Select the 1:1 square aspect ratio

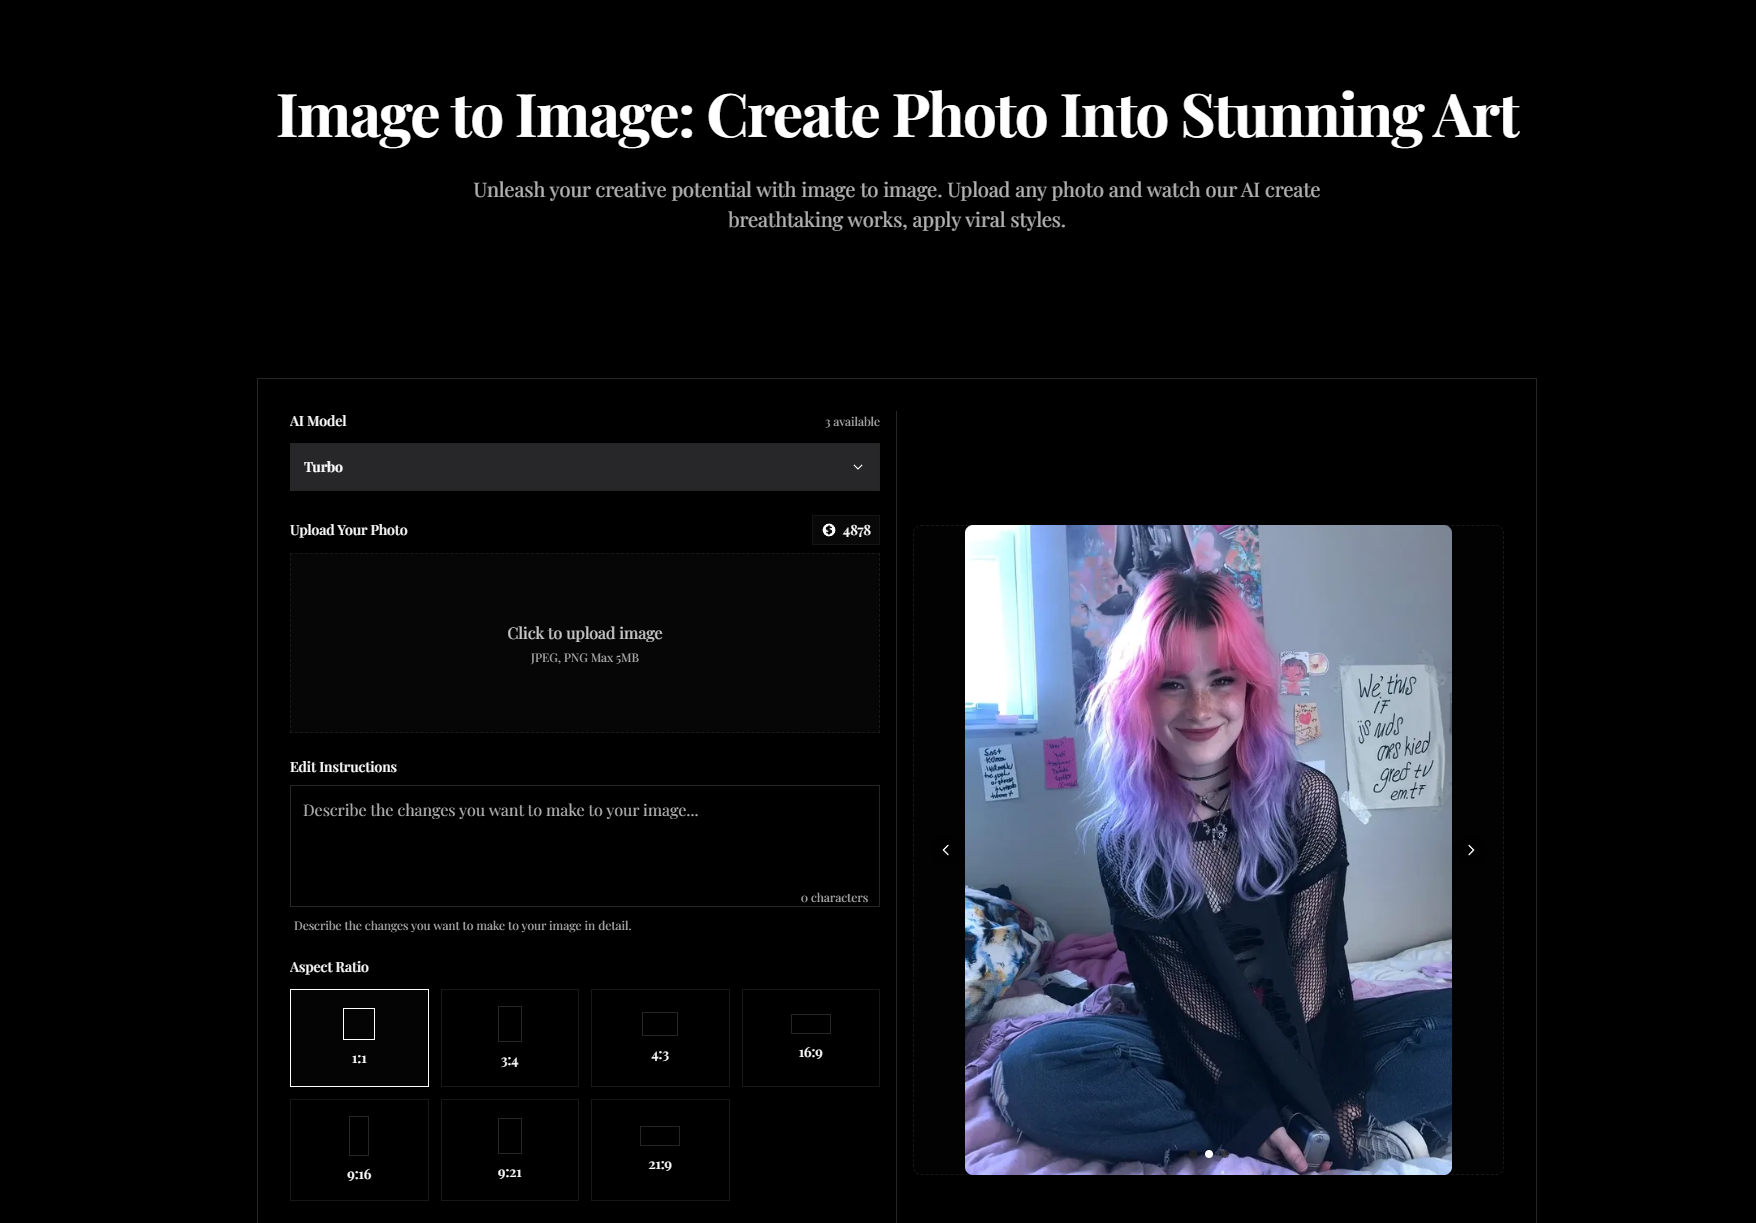pos(359,1037)
